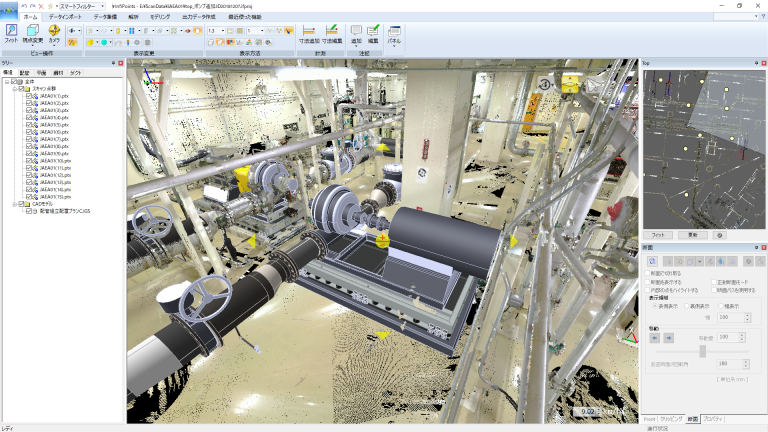768x432 pixels.
Task: Click the 視点変更 viewpoint change icon
Action: click(x=32, y=33)
